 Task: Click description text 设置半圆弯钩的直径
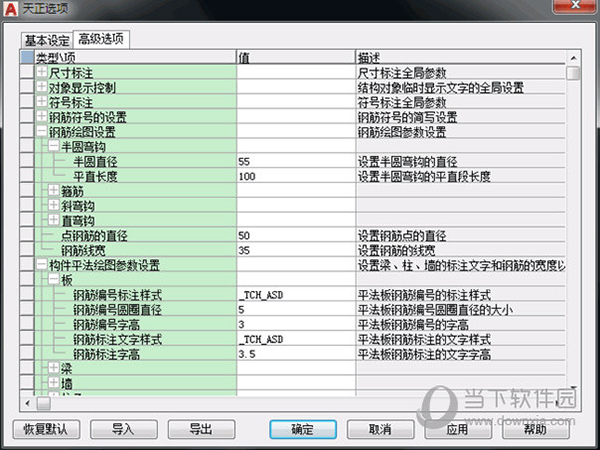407,162
